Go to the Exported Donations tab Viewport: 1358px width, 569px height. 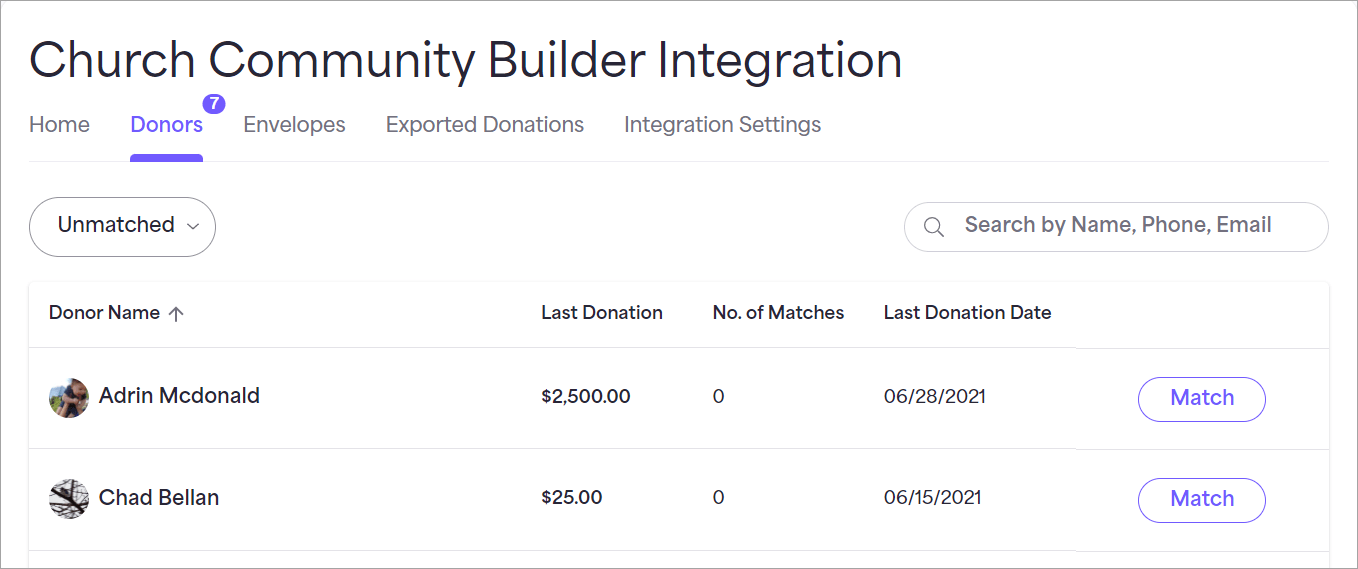[x=485, y=125]
